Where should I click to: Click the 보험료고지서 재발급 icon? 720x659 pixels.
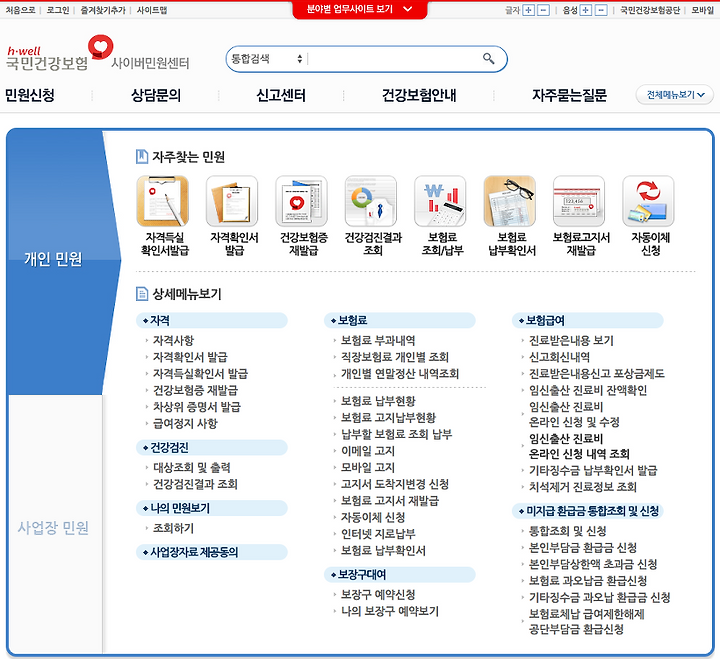tap(579, 201)
